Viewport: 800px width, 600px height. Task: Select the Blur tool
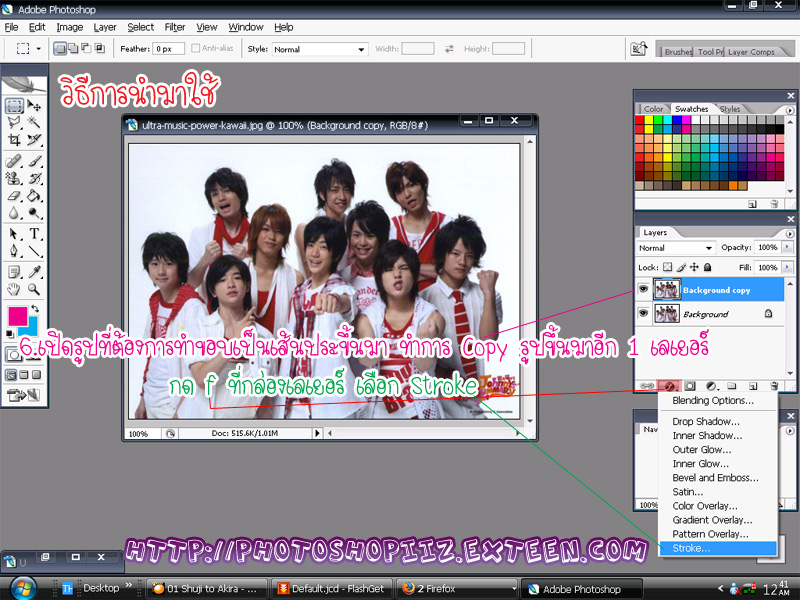click(14, 213)
